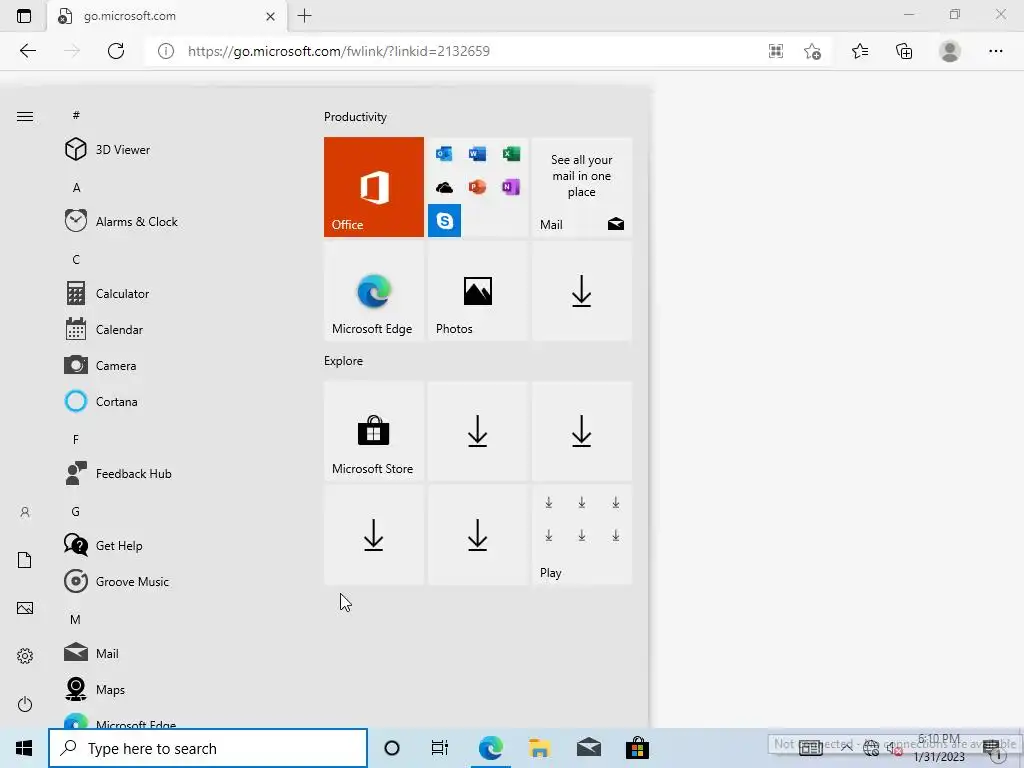The width and height of the screenshot is (1024, 768).
Task: Click the Power button in Start
Action: click(x=25, y=704)
